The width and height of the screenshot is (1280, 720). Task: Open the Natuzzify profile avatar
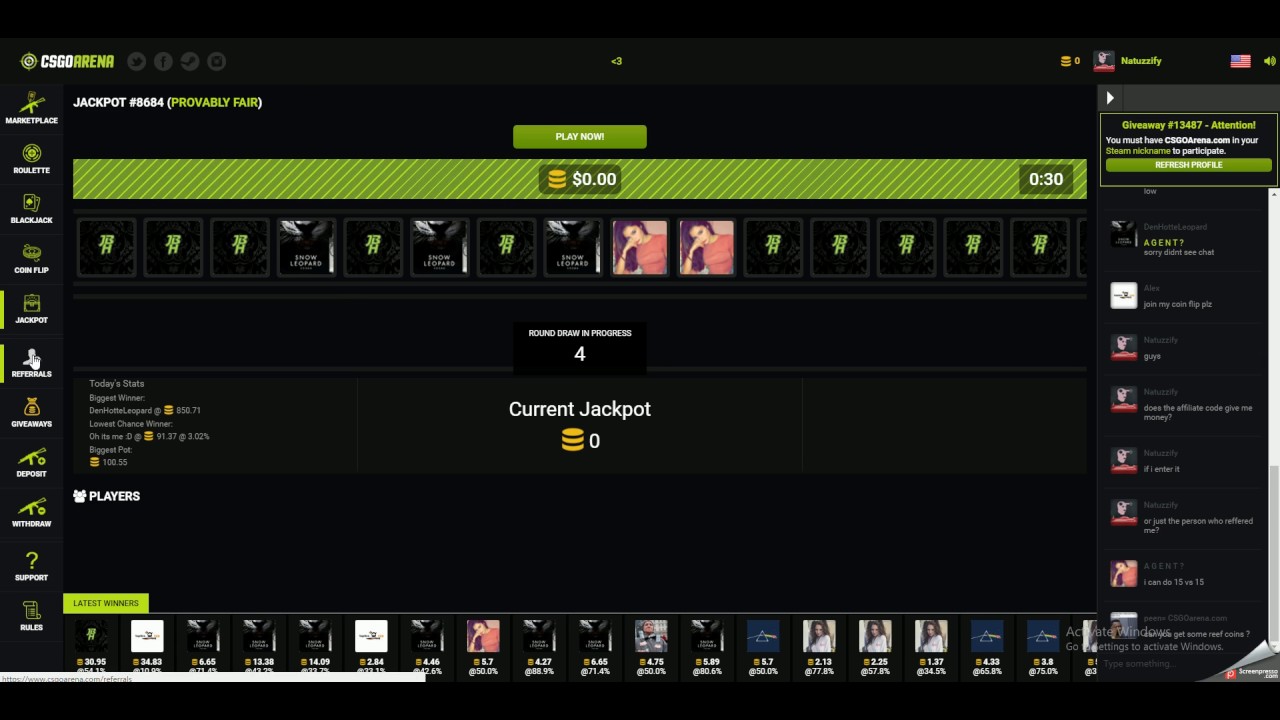point(1104,61)
